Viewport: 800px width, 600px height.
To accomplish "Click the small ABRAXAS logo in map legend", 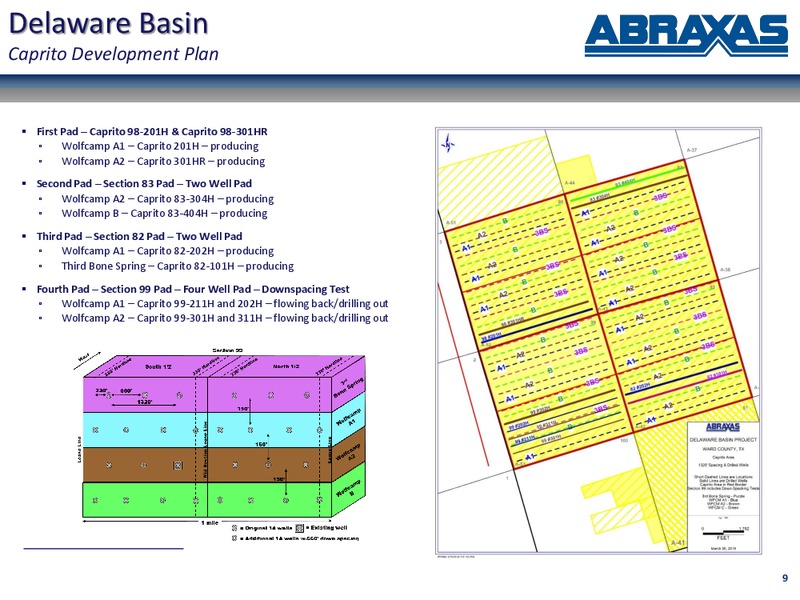I will click(x=722, y=427).
